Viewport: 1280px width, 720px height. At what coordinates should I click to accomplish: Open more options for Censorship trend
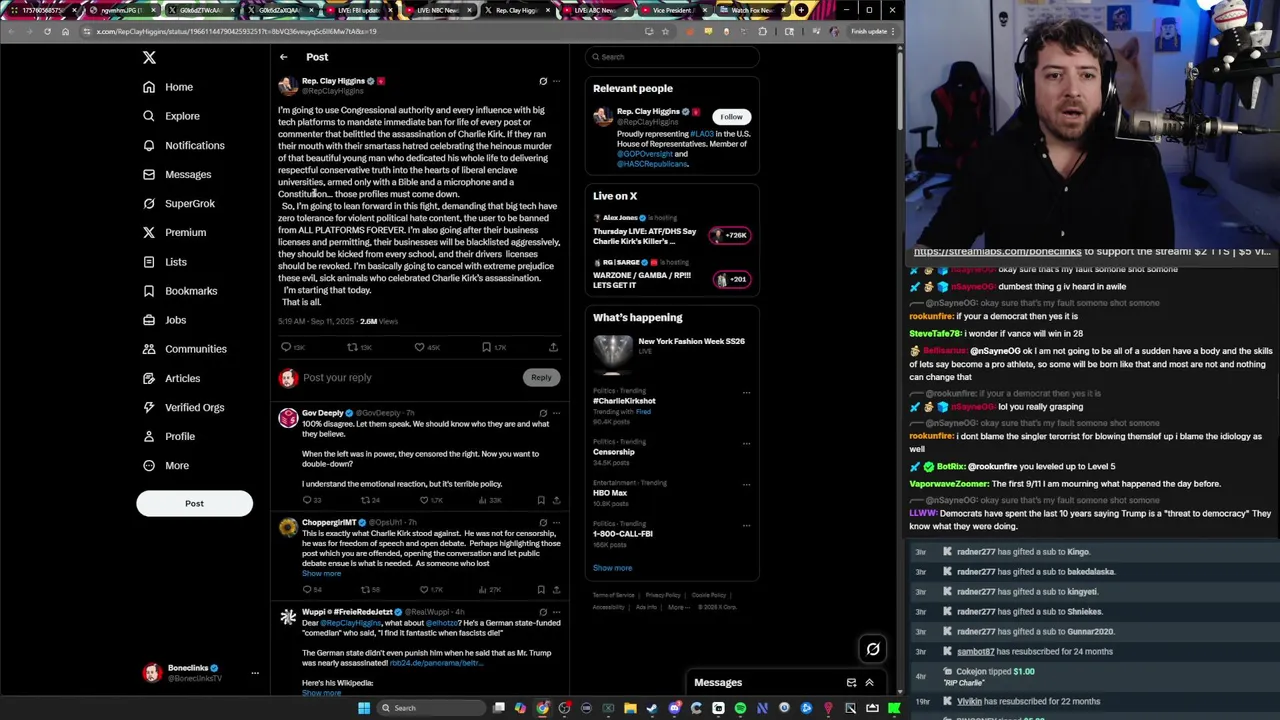[746, 442]
